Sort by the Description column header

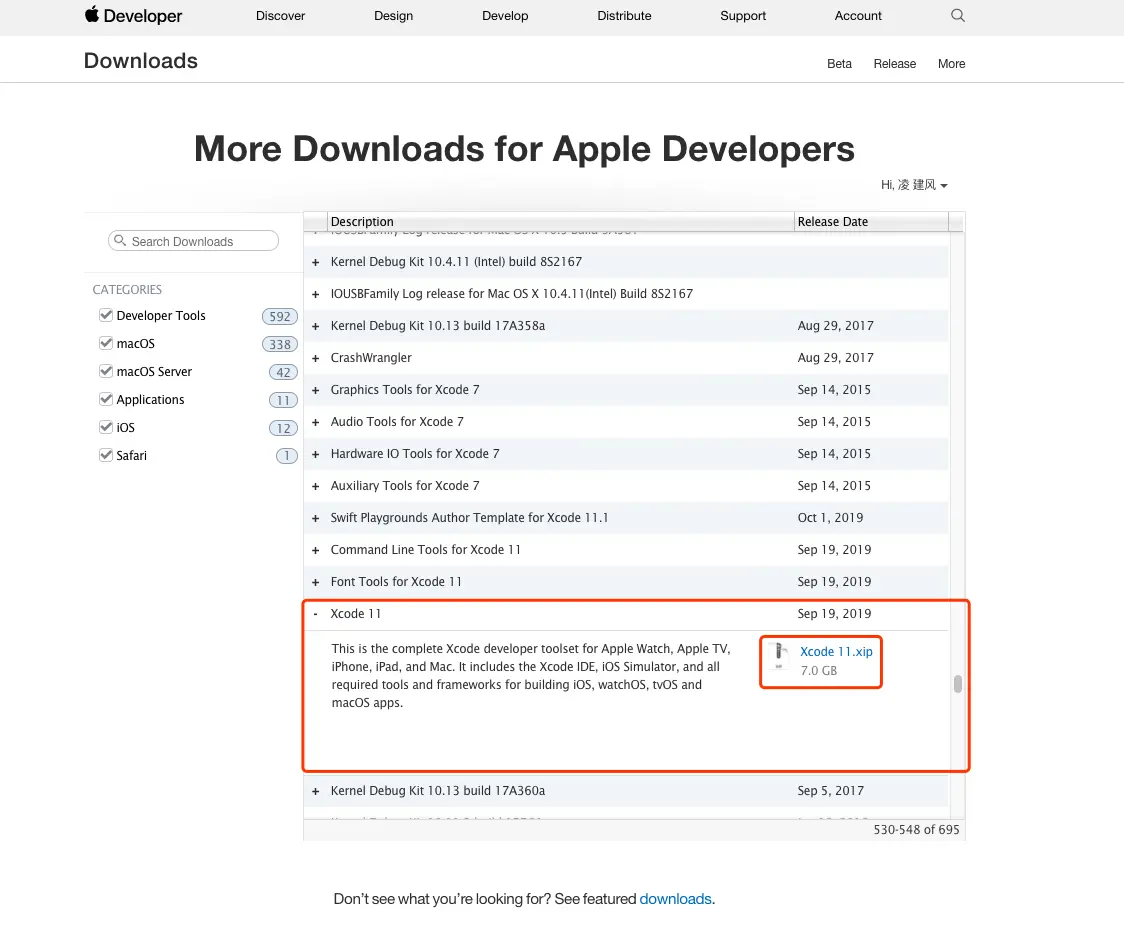coord(561,222)
